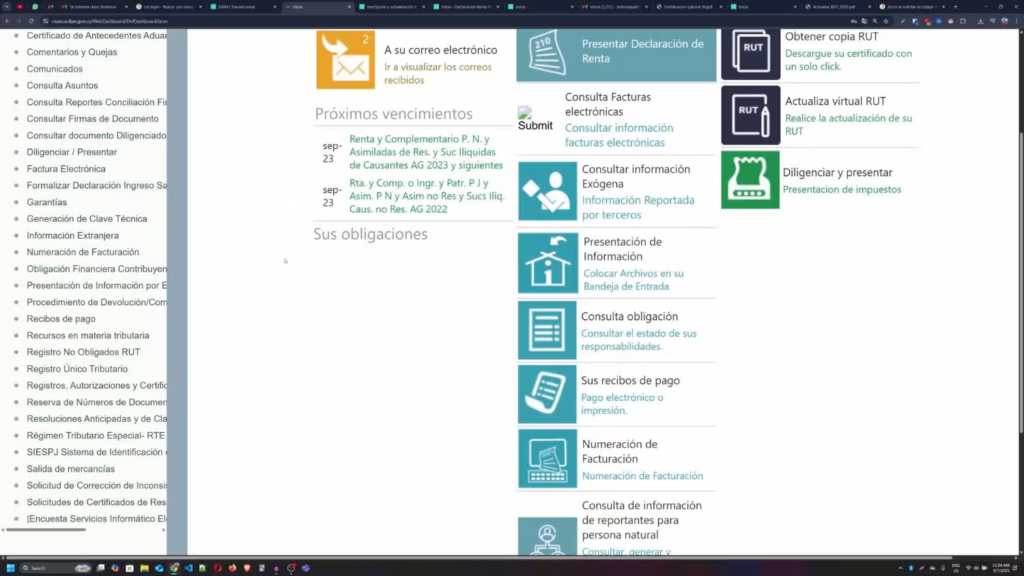Screen dimensions: 1024x576
Task: Click the Numeración de Facturación keyboard icon
Action: tap(547, 458)
